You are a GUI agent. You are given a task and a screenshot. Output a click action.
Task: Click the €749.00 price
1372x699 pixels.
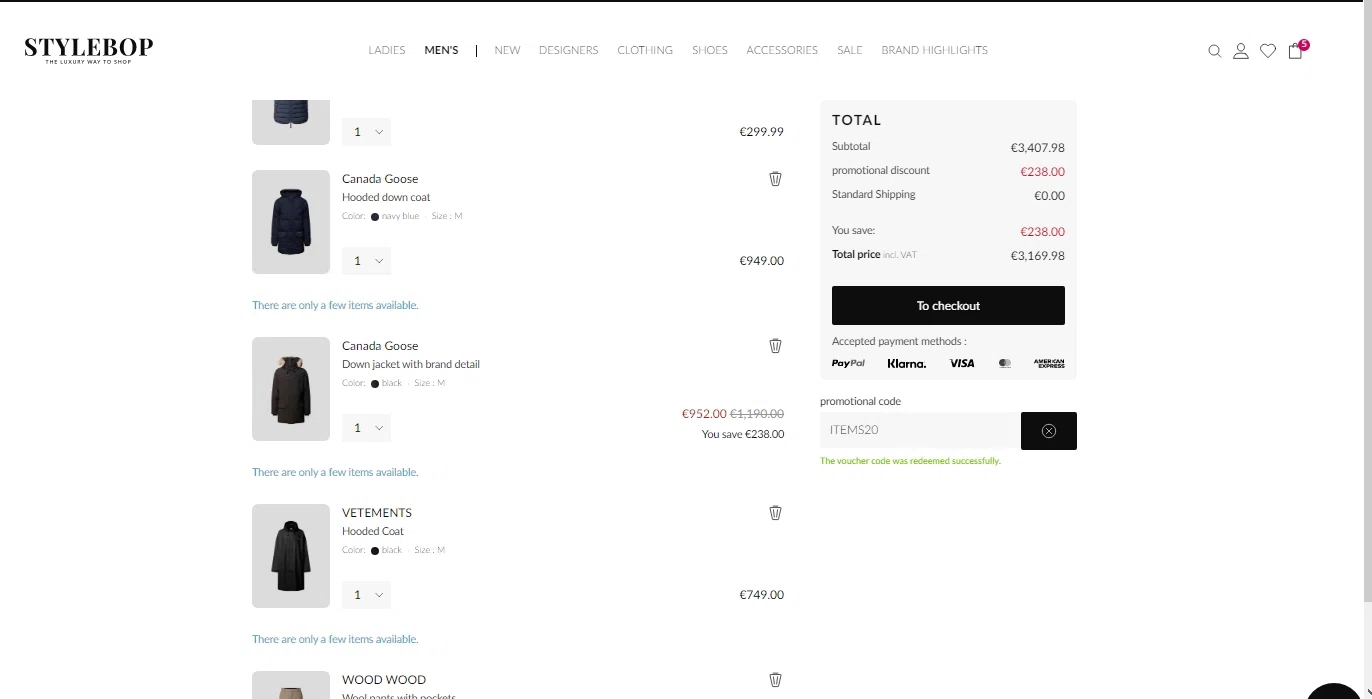[762, 595]
